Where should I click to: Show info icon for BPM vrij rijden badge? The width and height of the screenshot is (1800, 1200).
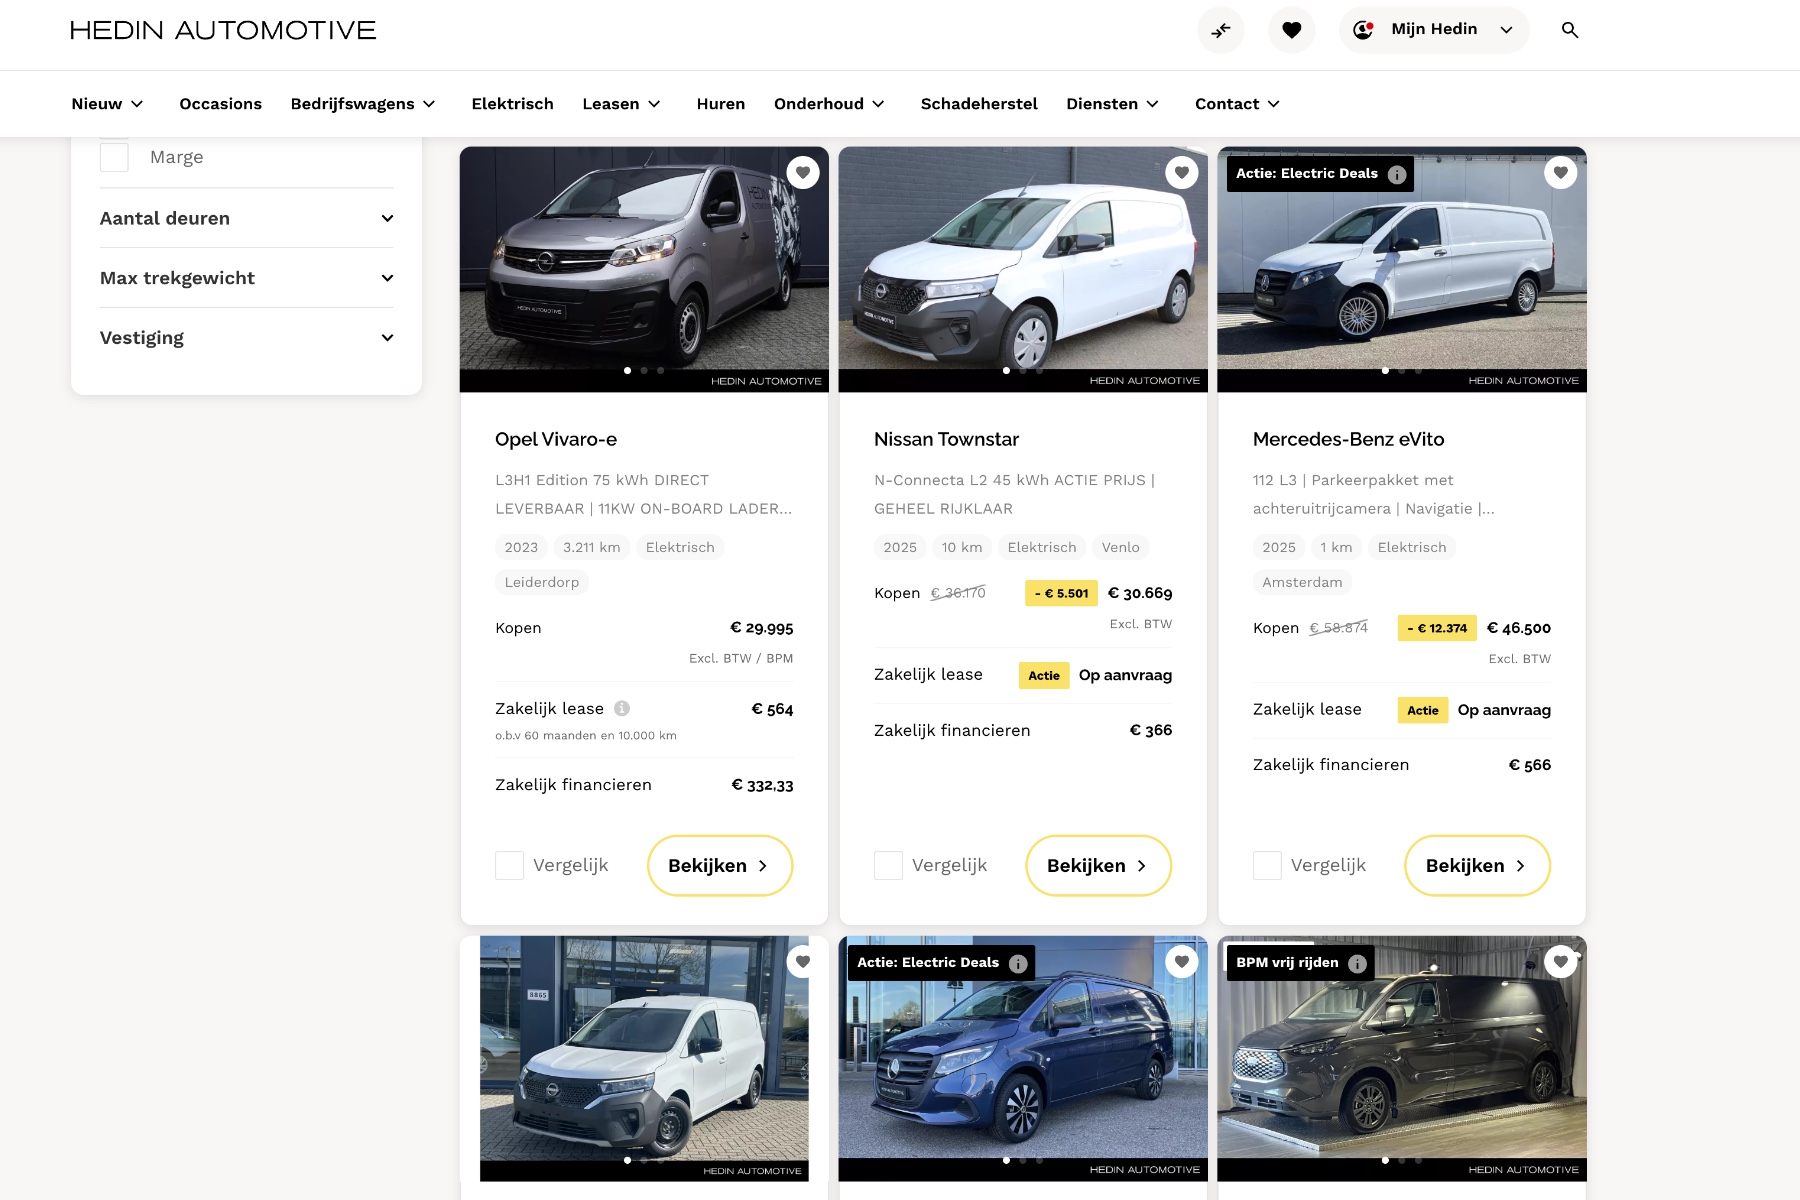click(x=1357, y=963)
